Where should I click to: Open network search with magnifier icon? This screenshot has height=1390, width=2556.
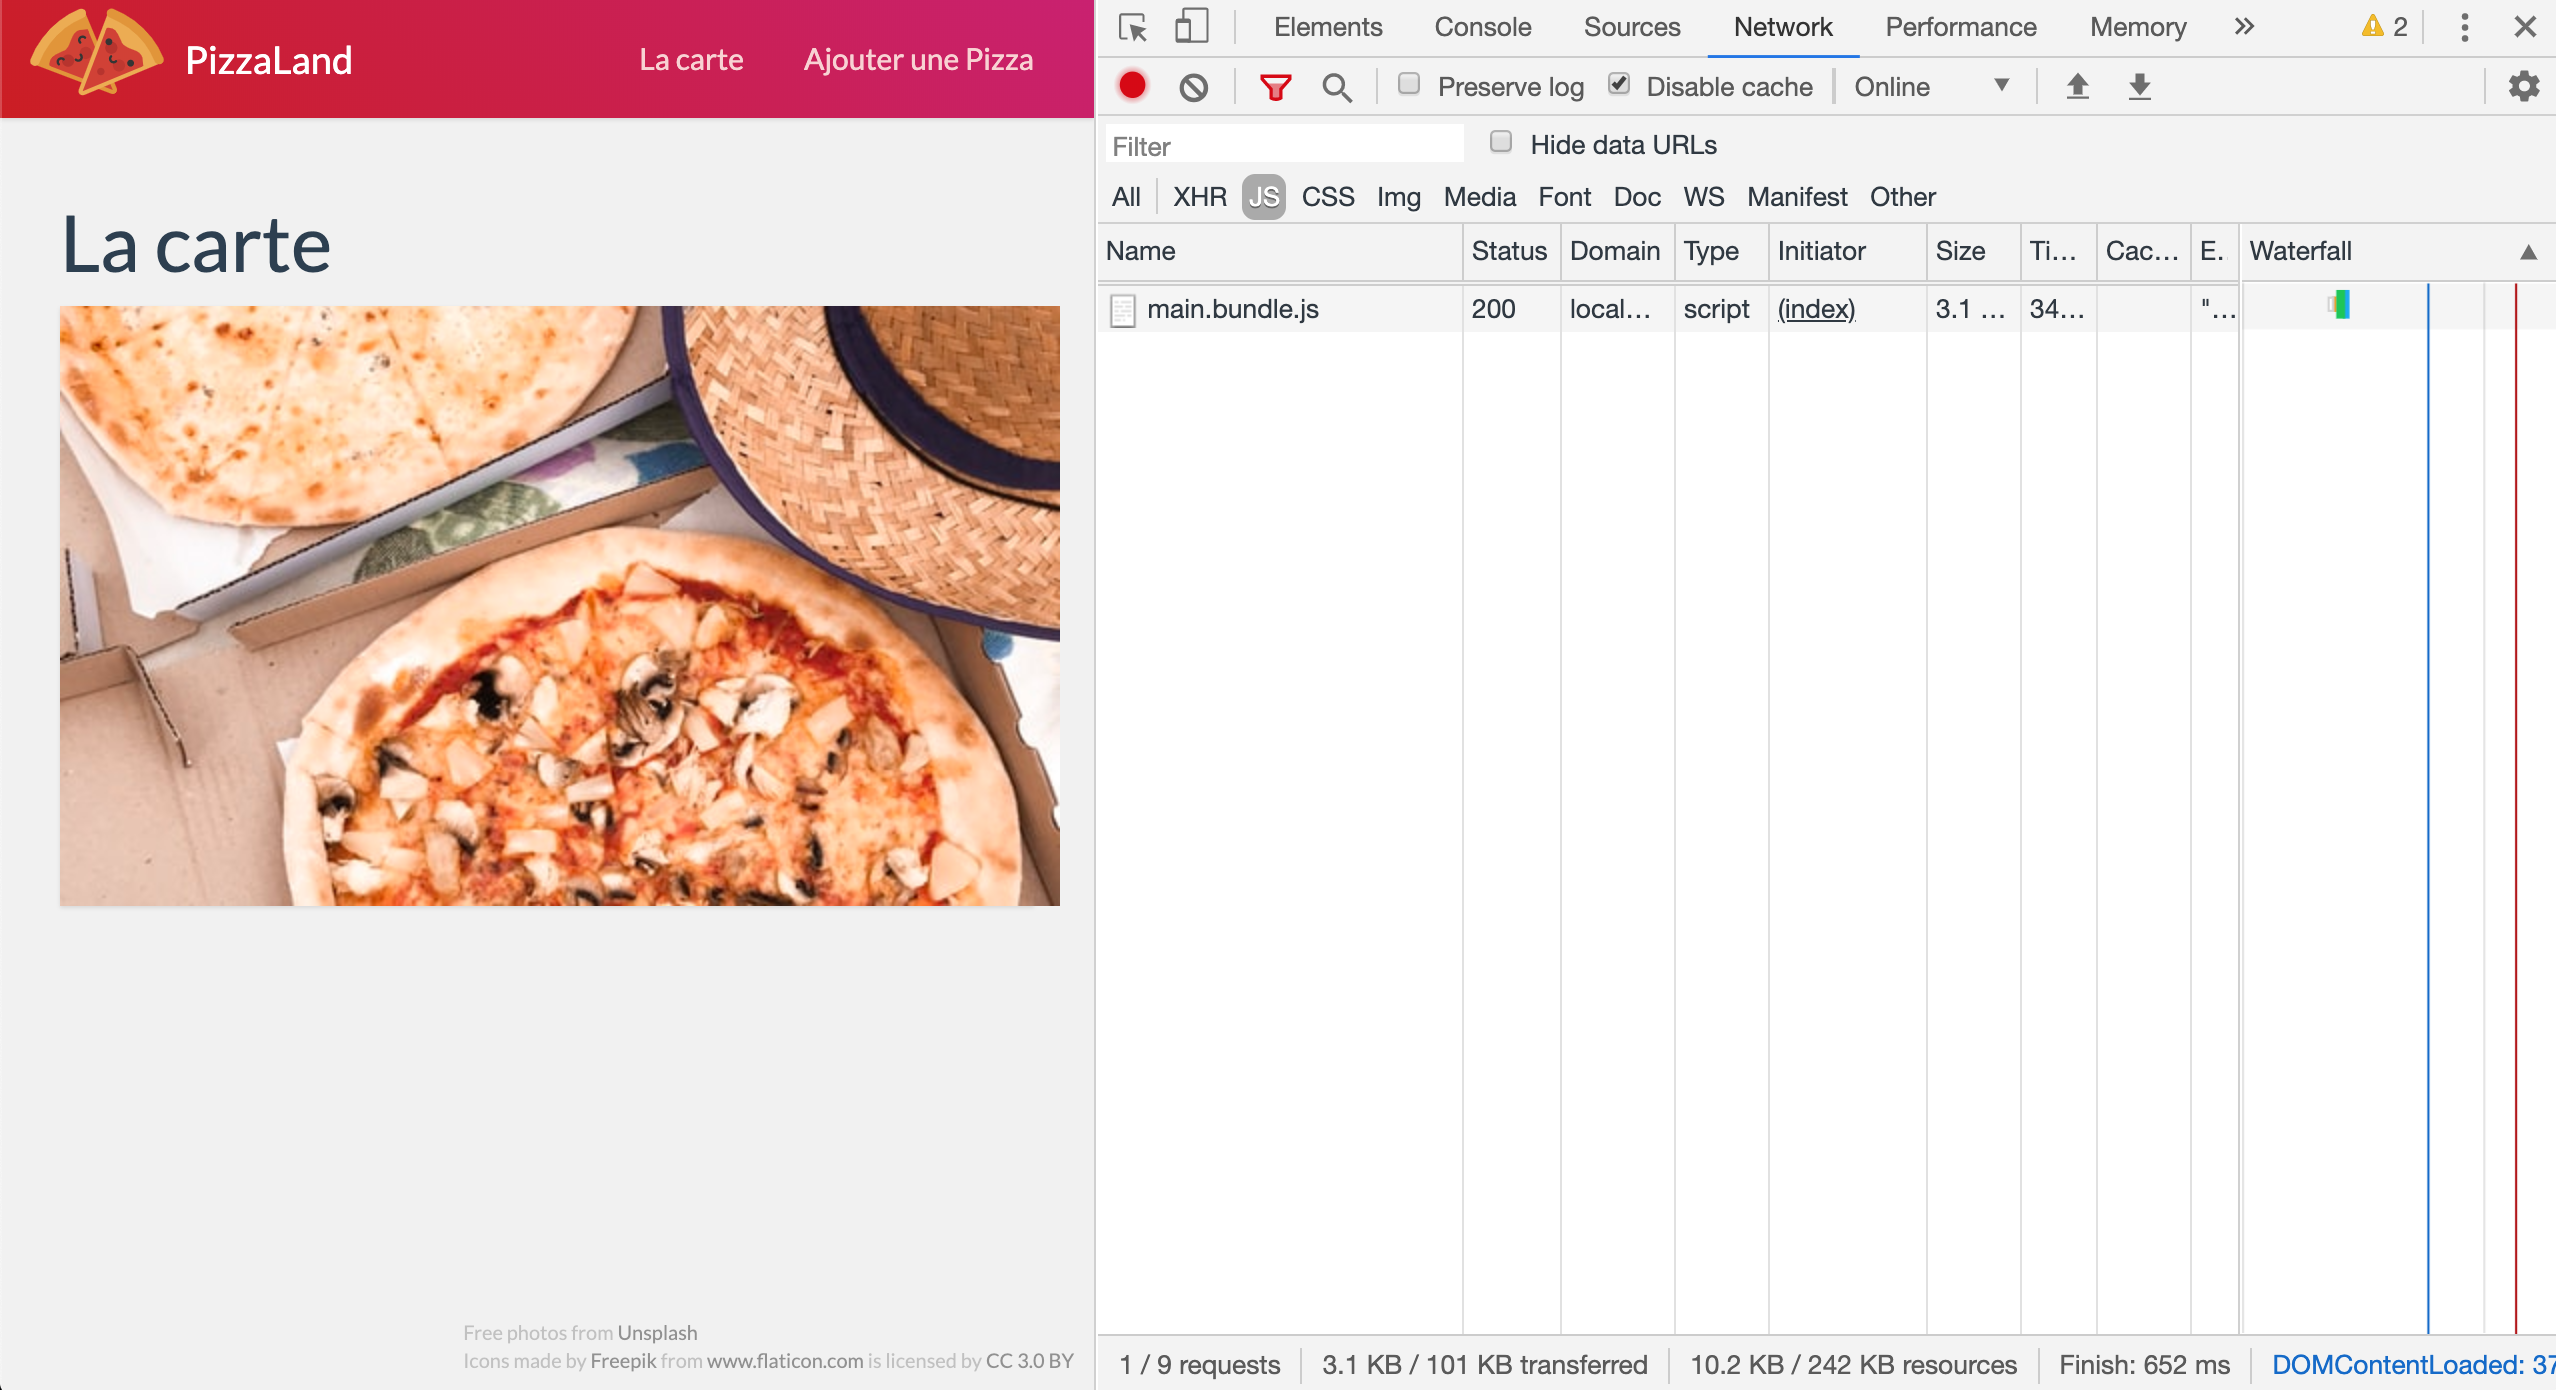(x=1336, y=87)
